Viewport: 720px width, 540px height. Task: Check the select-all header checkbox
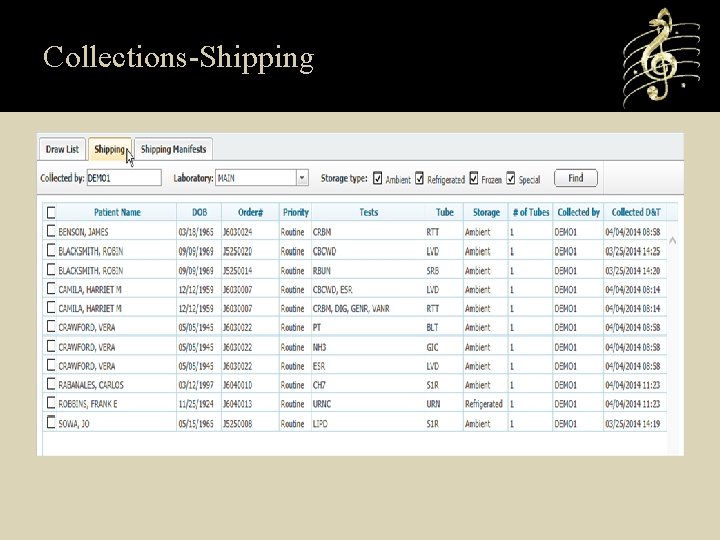51,212
